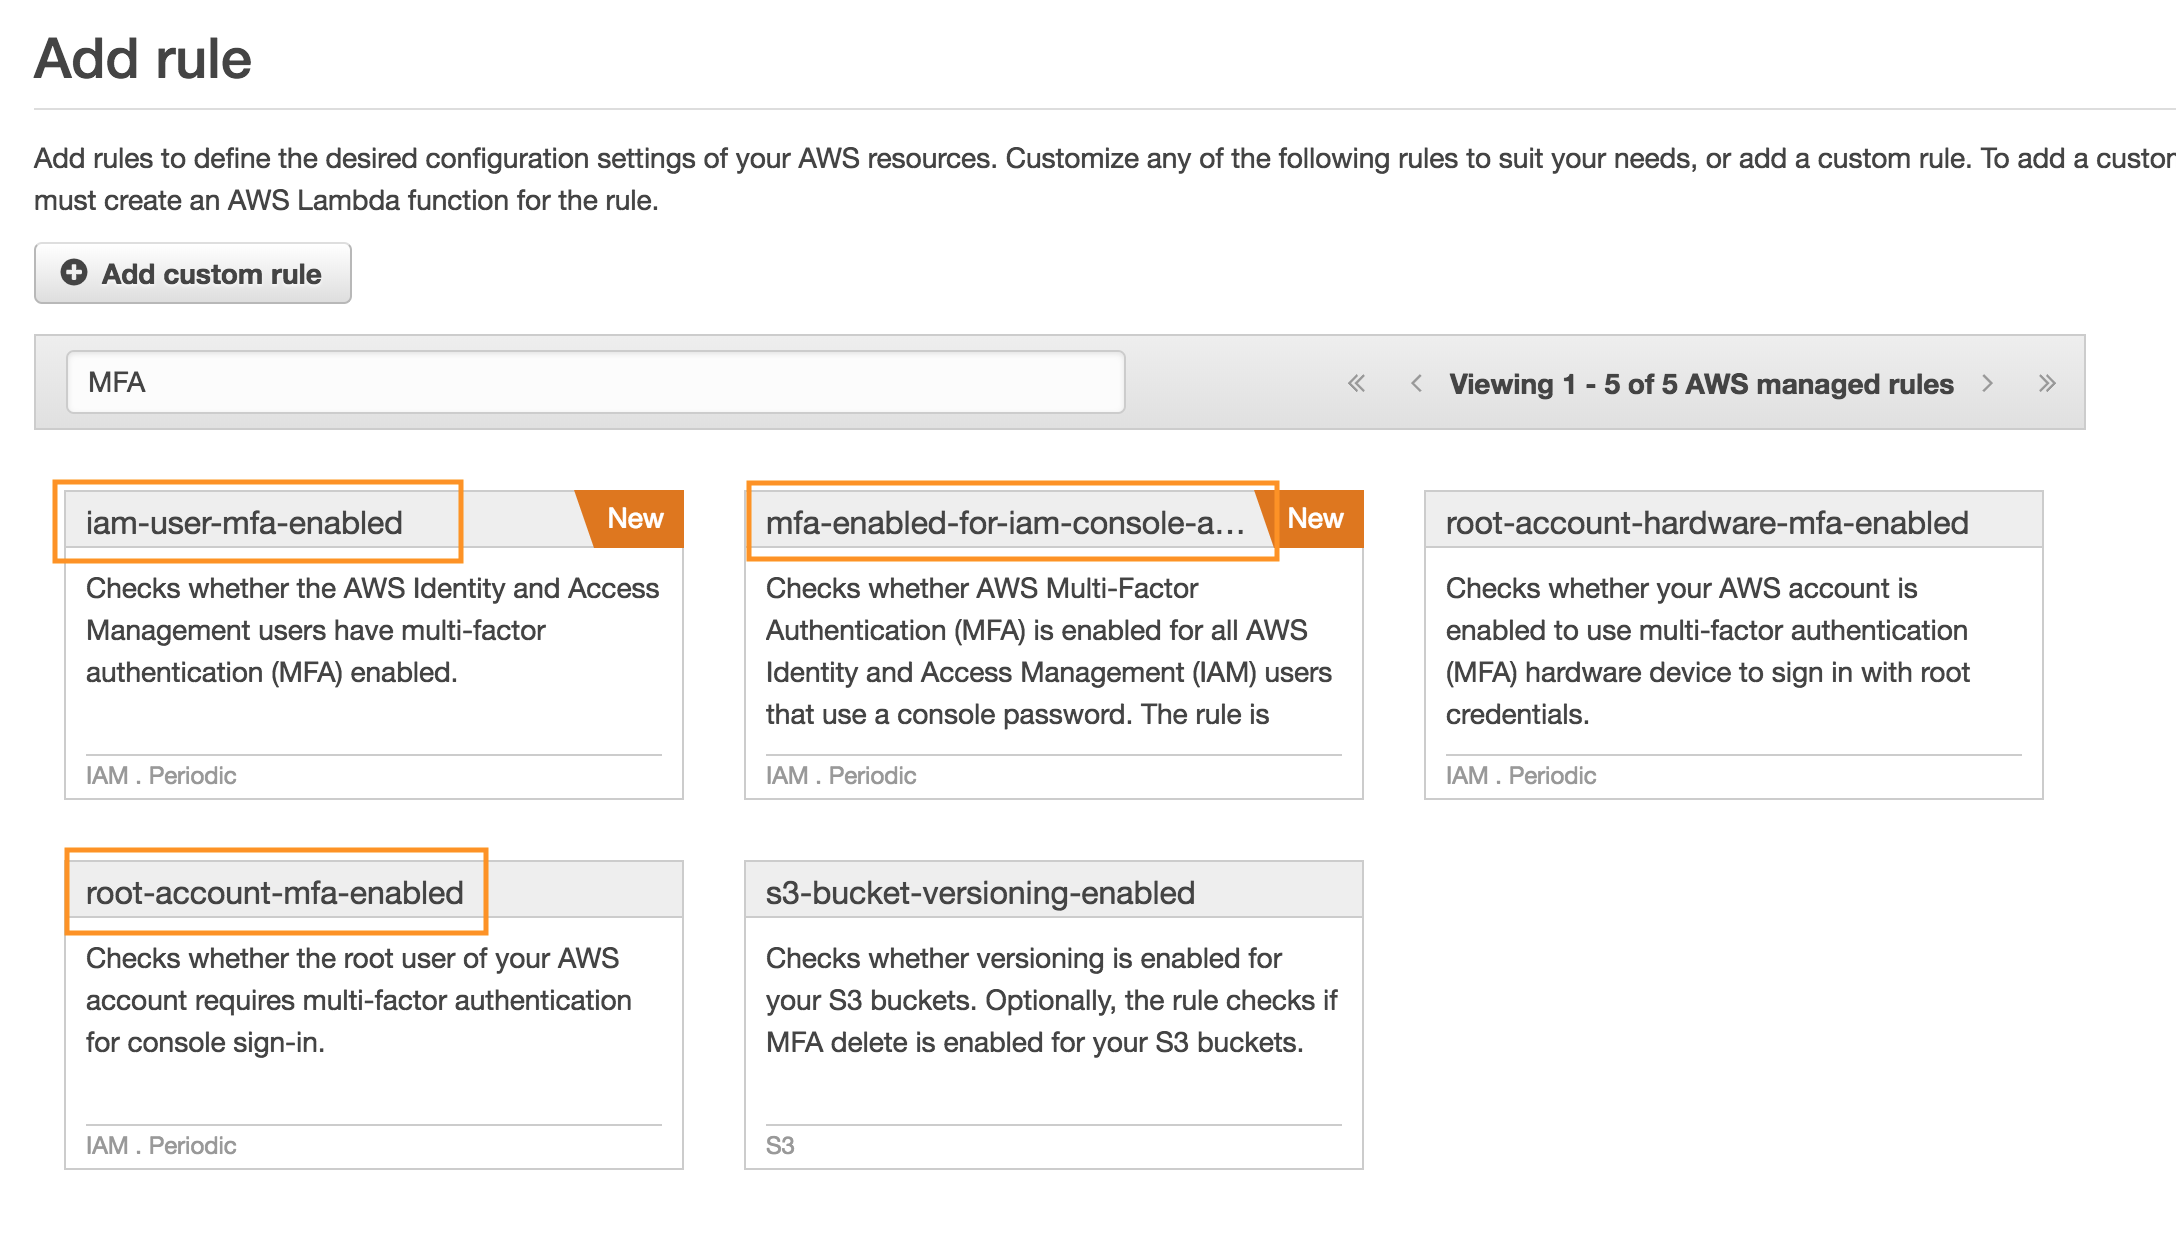2176x1252 pixels.
Task: Click the S3 label on versioning card
Action: click(780, 1145)
